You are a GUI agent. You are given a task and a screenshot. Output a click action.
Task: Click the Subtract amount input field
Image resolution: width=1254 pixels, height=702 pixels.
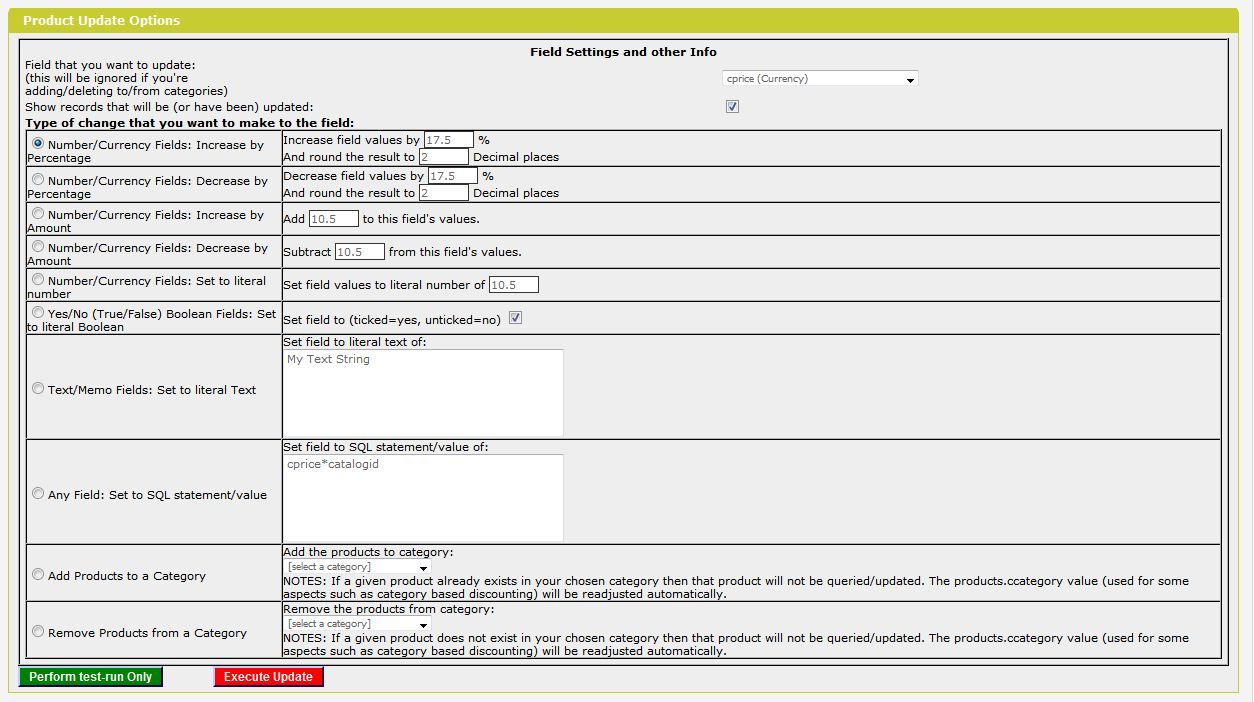tap(360, 251)
